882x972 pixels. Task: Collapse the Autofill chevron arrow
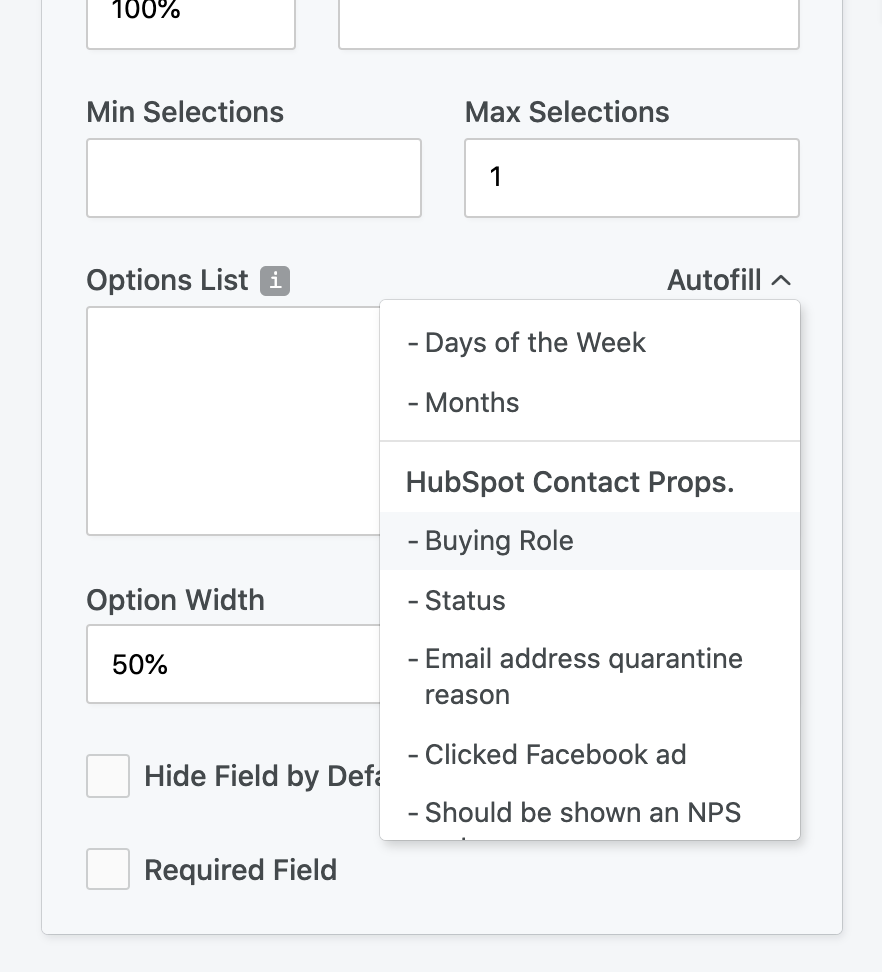781,281
